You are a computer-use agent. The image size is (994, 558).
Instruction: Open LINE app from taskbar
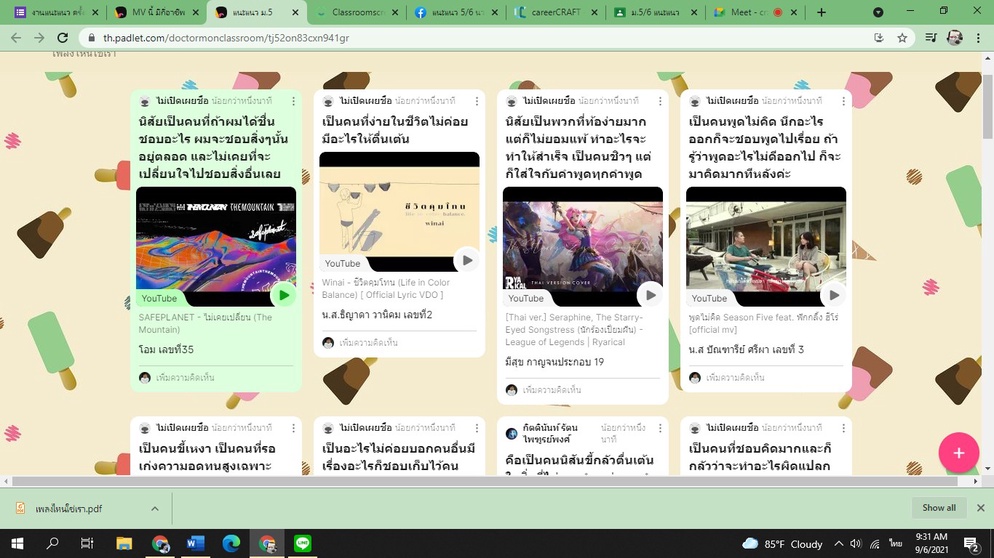pyautogui.click(x=302, y=543)
